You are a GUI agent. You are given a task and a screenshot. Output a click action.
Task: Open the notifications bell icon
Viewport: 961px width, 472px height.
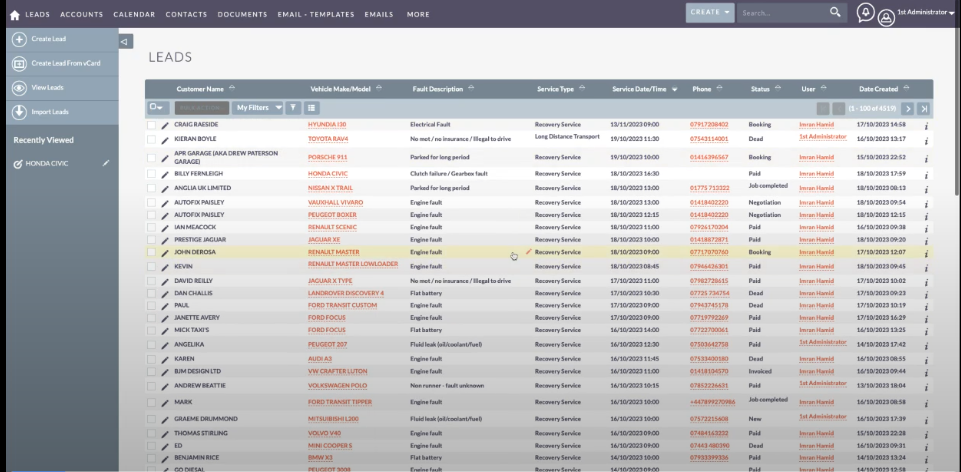[x=865, y=13]
